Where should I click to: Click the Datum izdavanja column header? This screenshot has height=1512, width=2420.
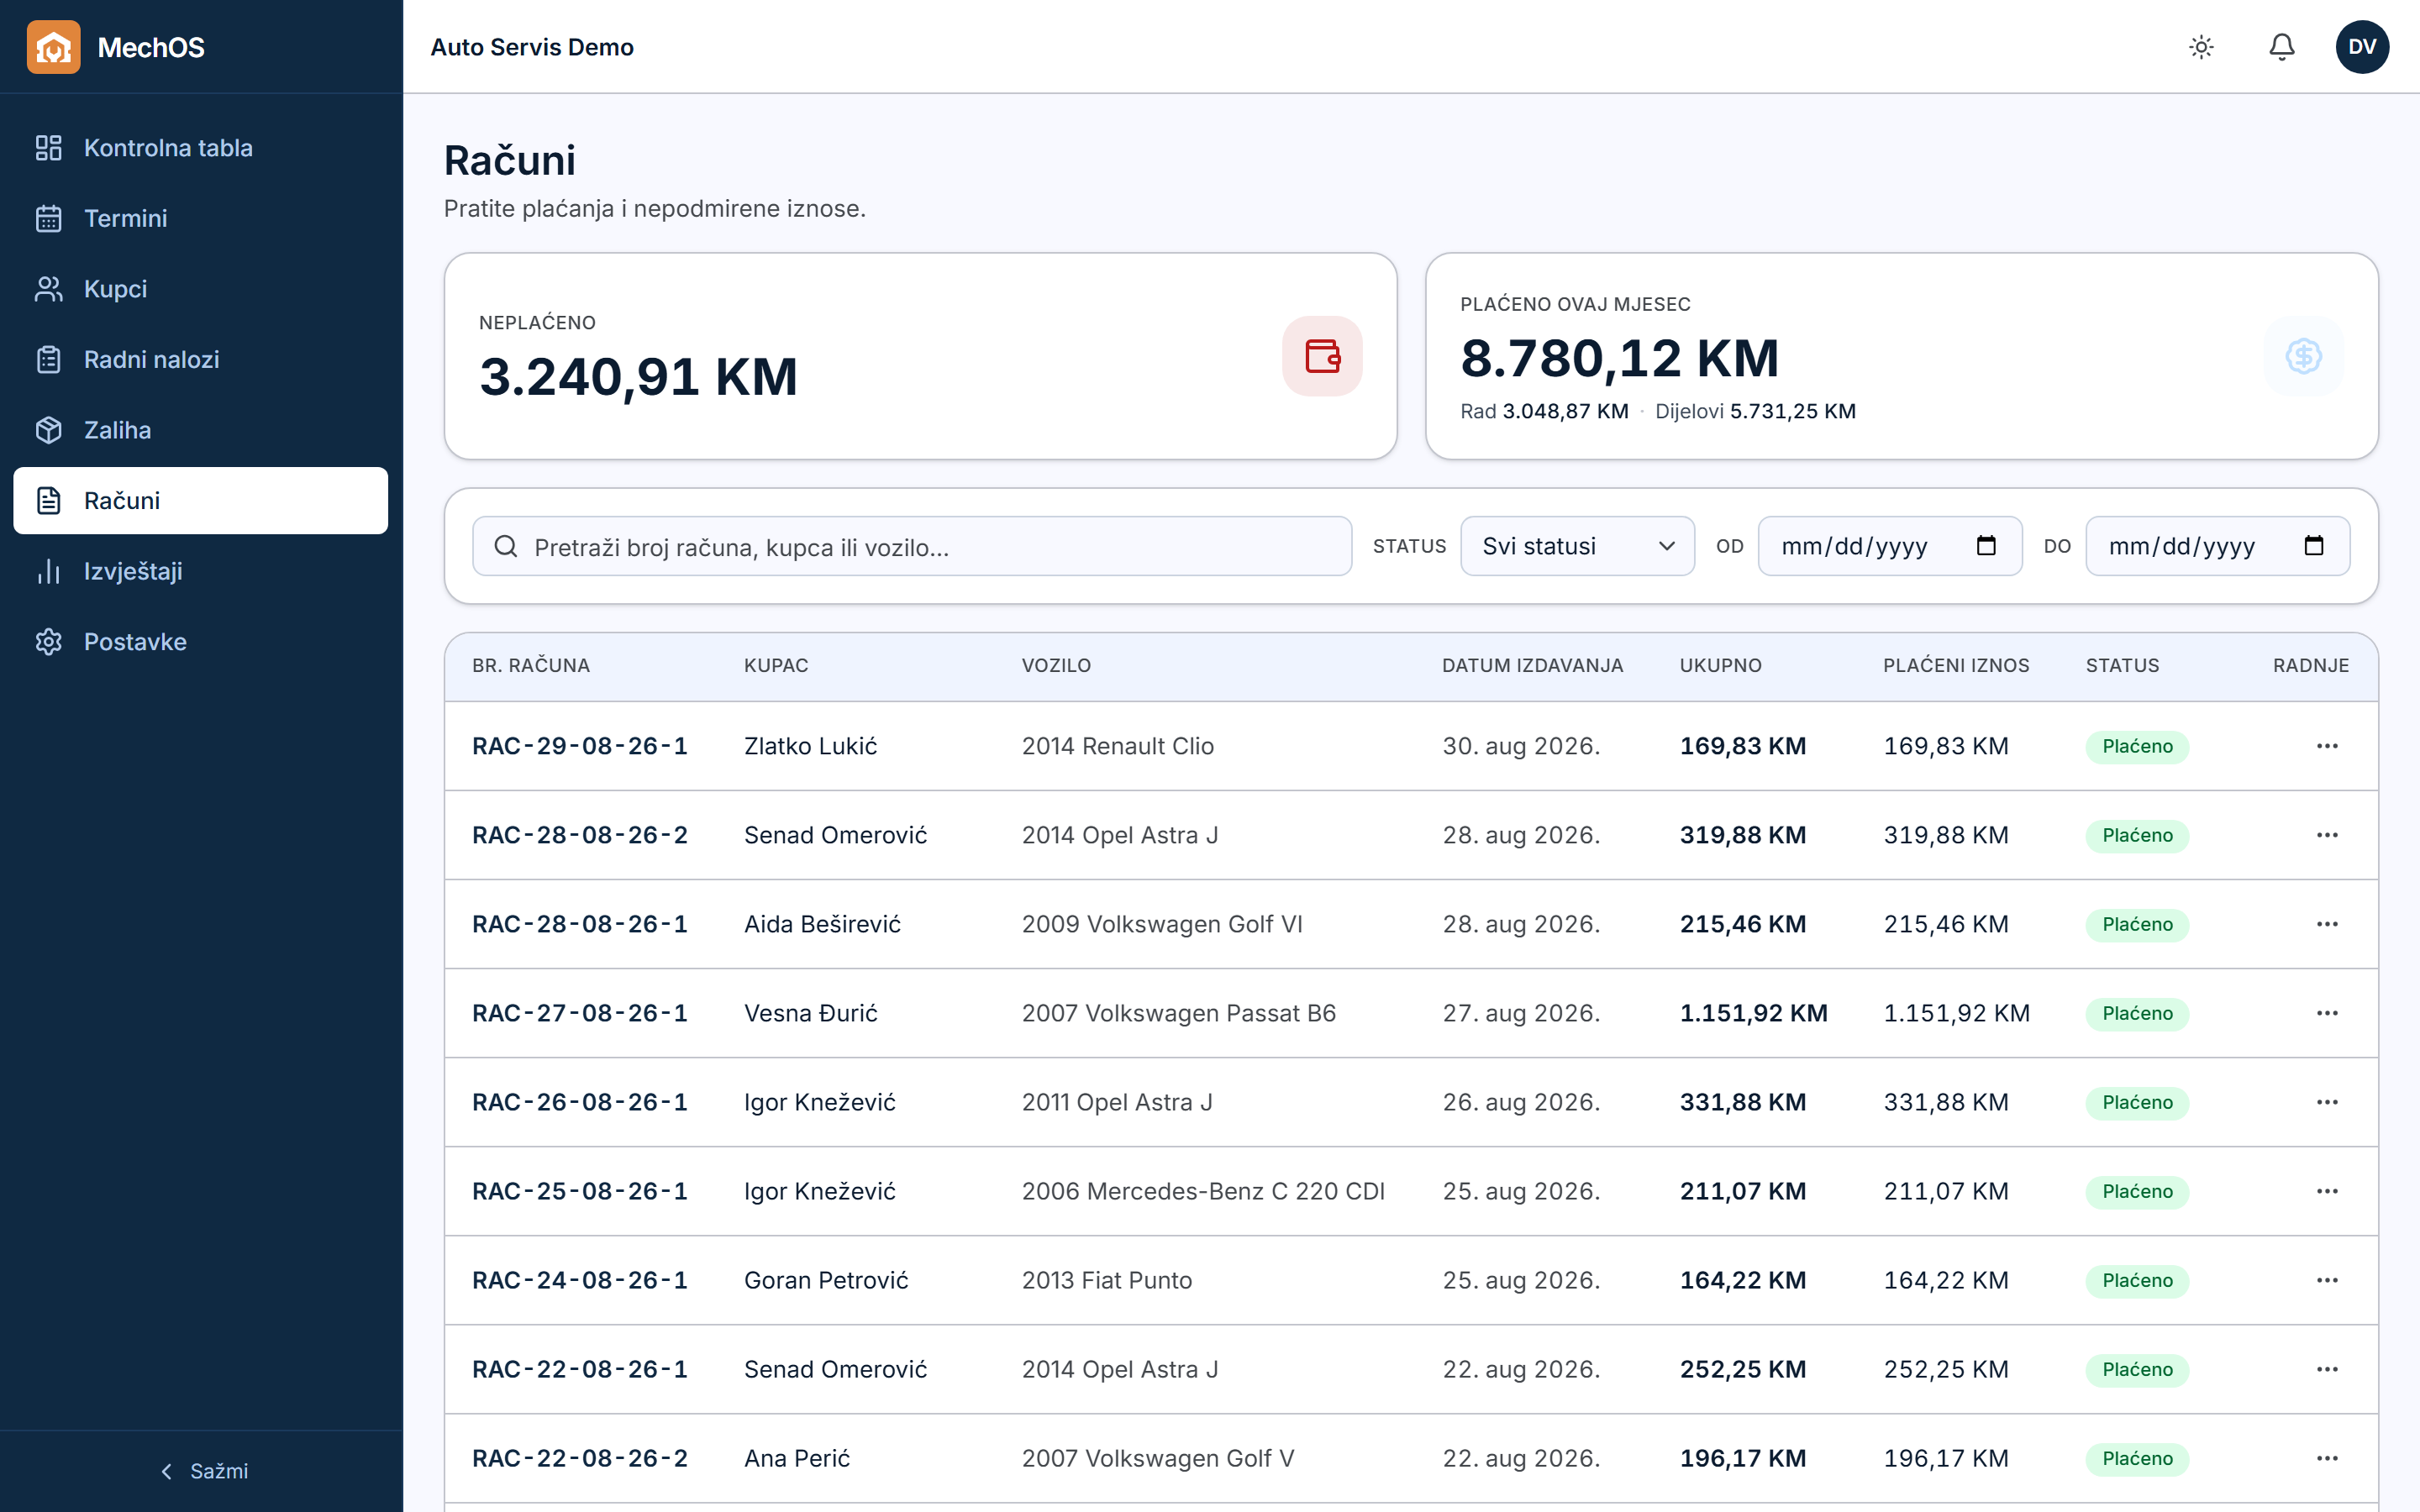pyautogui.click(x=1532, y=665)
